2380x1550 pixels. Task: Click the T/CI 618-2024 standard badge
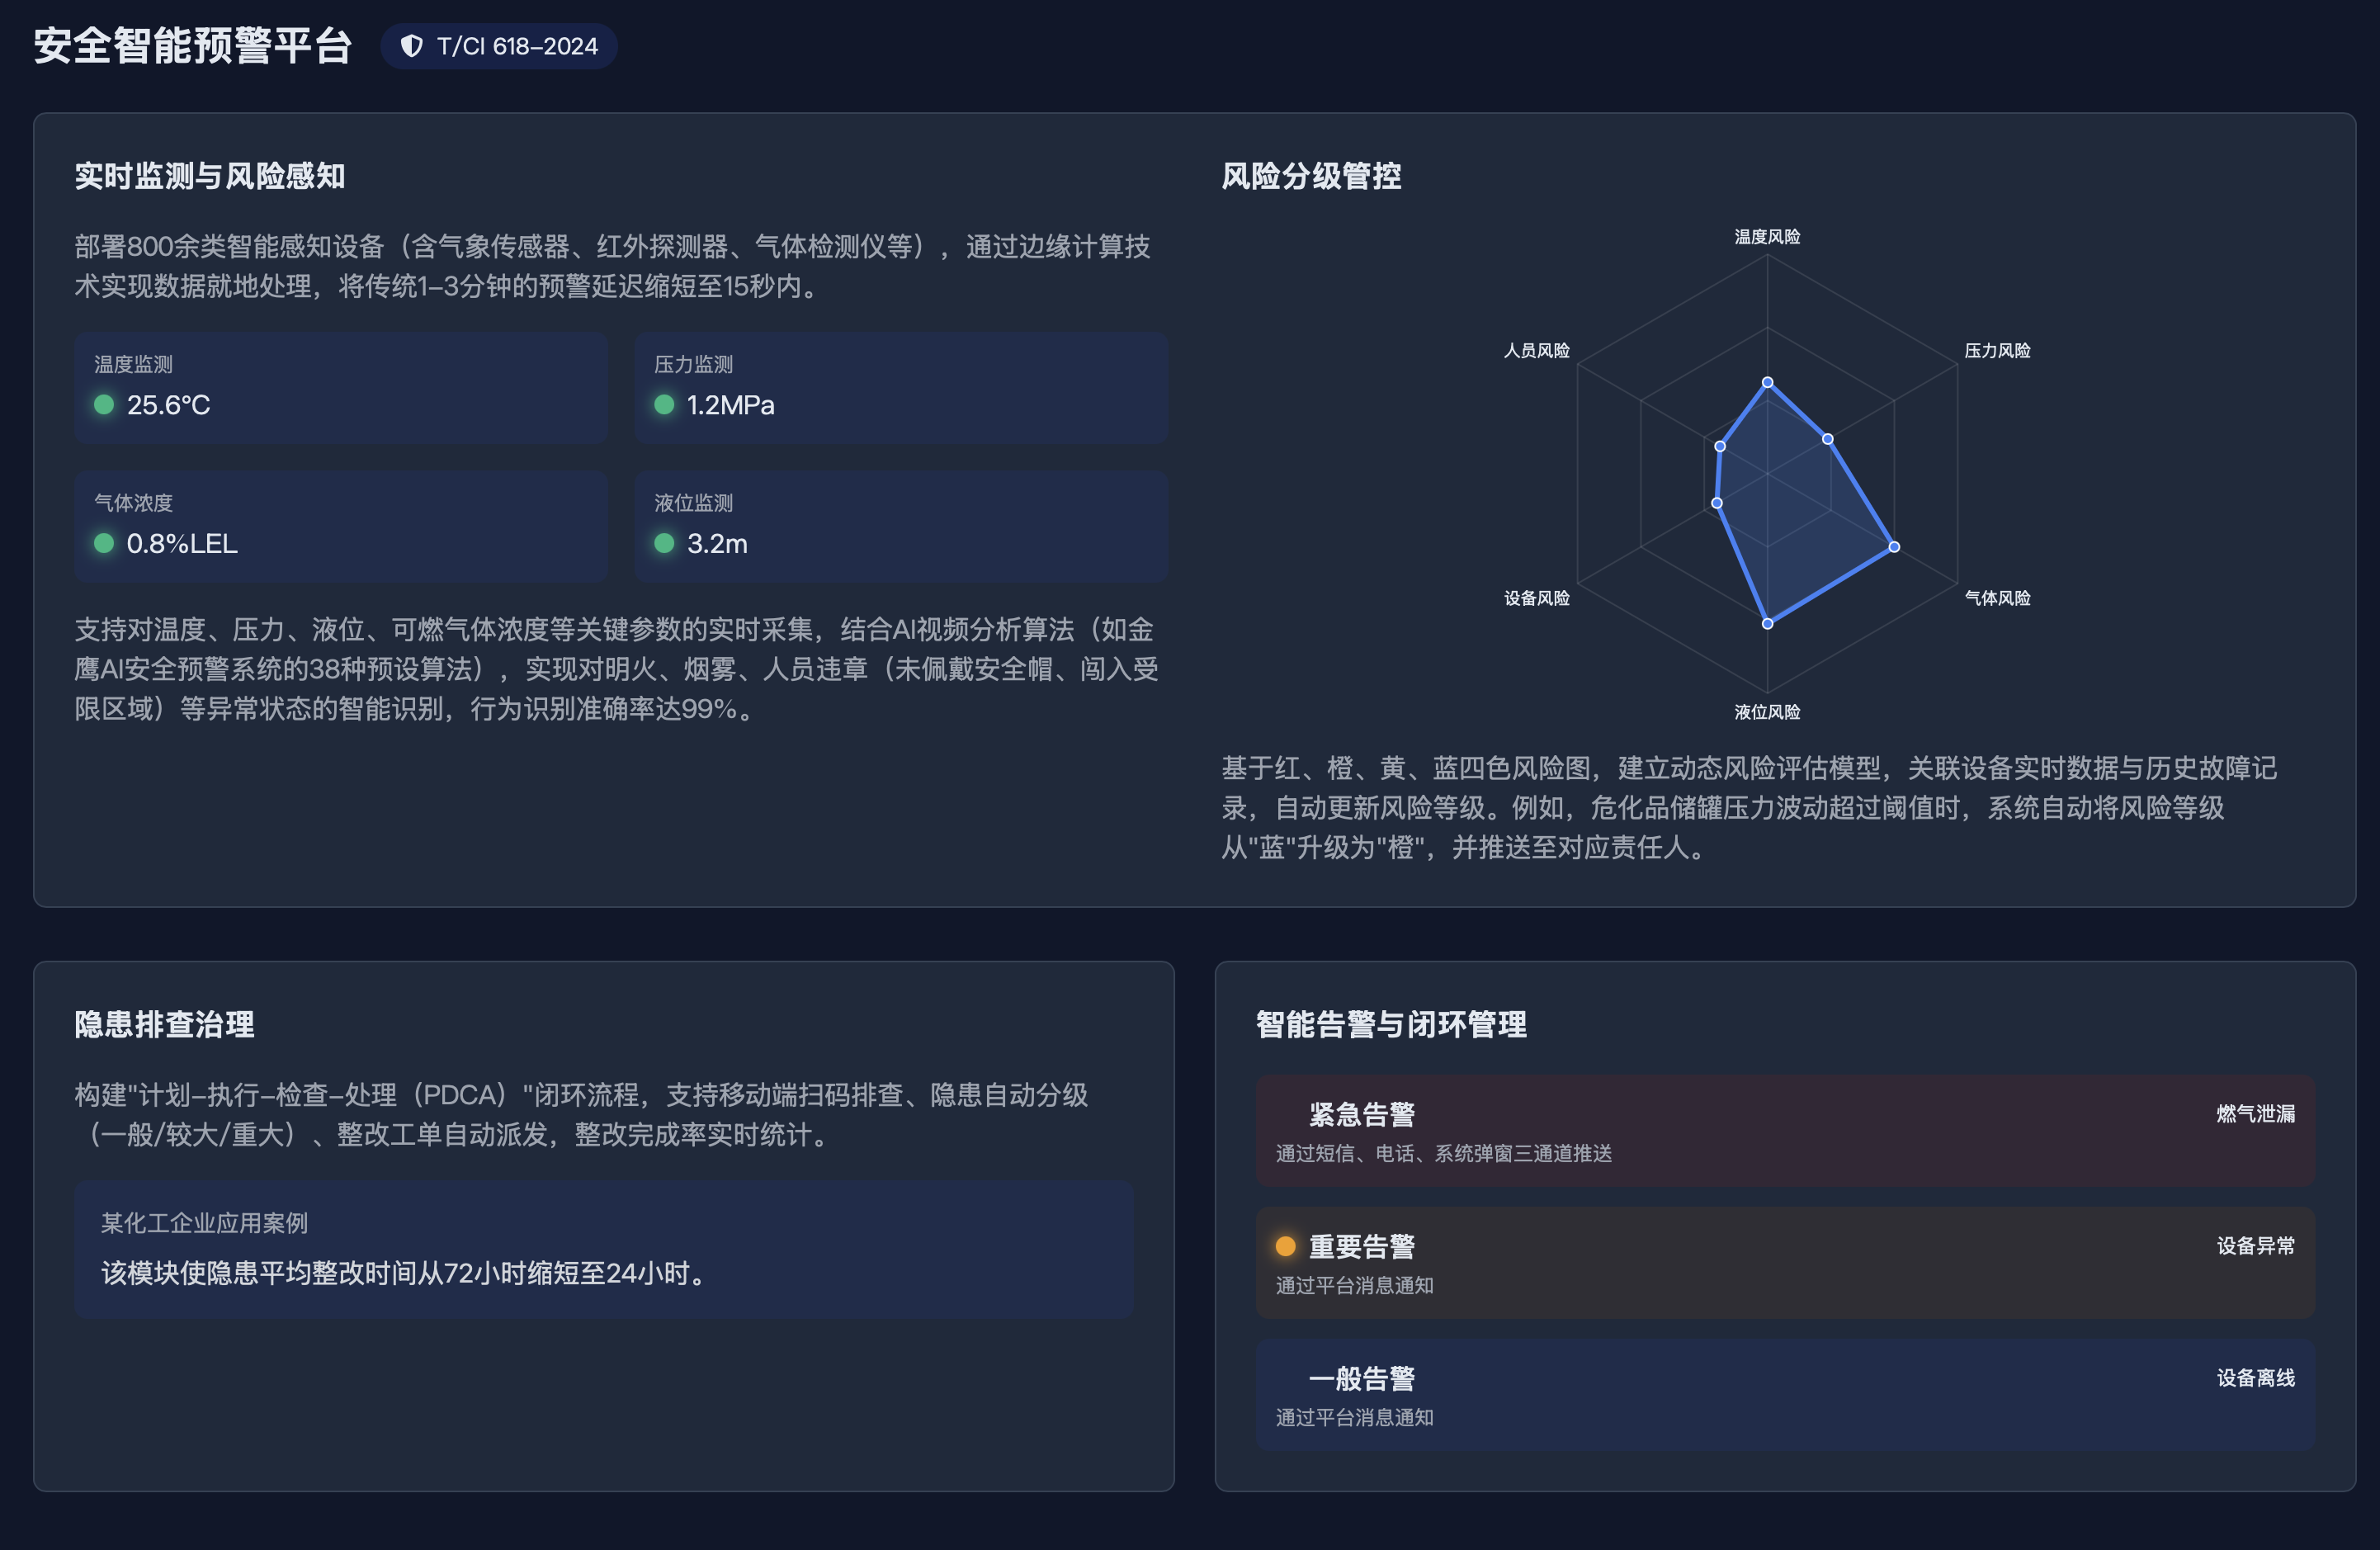click(499, 46)
